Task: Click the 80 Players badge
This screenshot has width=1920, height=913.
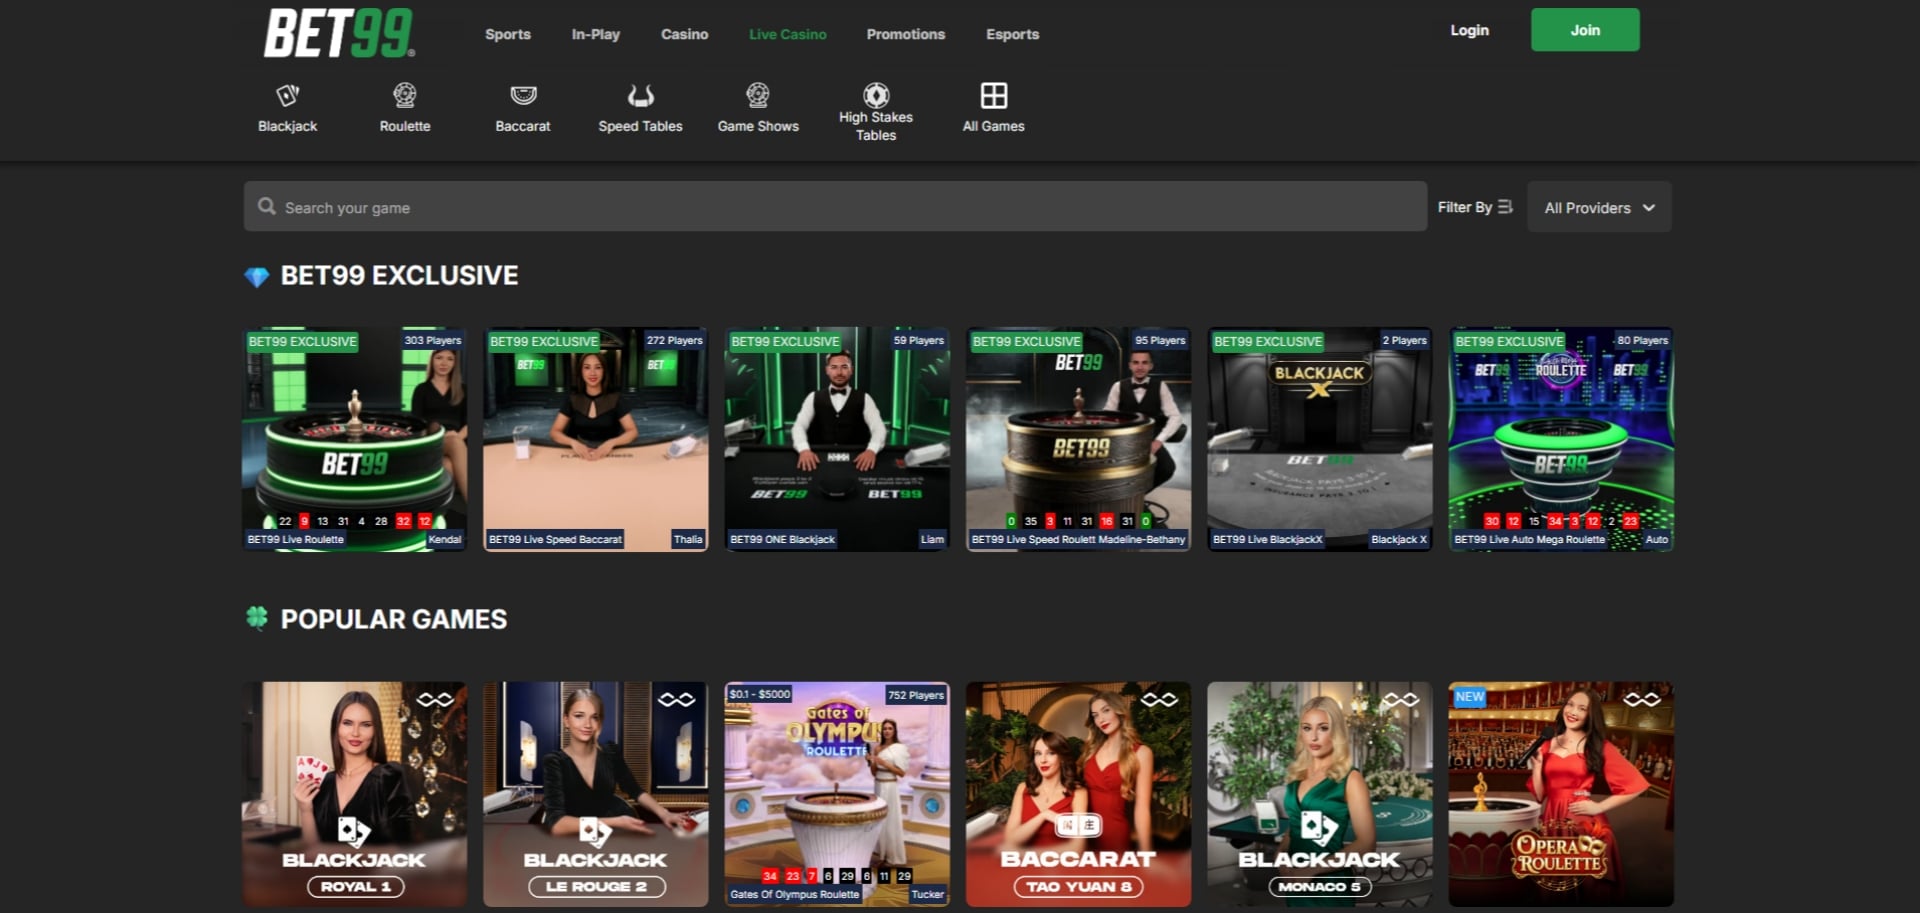Action: [1642, 340]
